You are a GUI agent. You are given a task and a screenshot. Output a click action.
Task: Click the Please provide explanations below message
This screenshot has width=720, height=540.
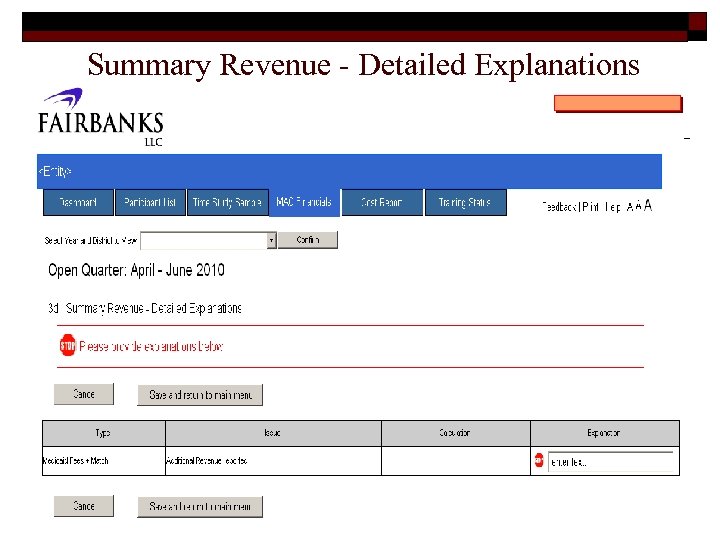(151, 346)
